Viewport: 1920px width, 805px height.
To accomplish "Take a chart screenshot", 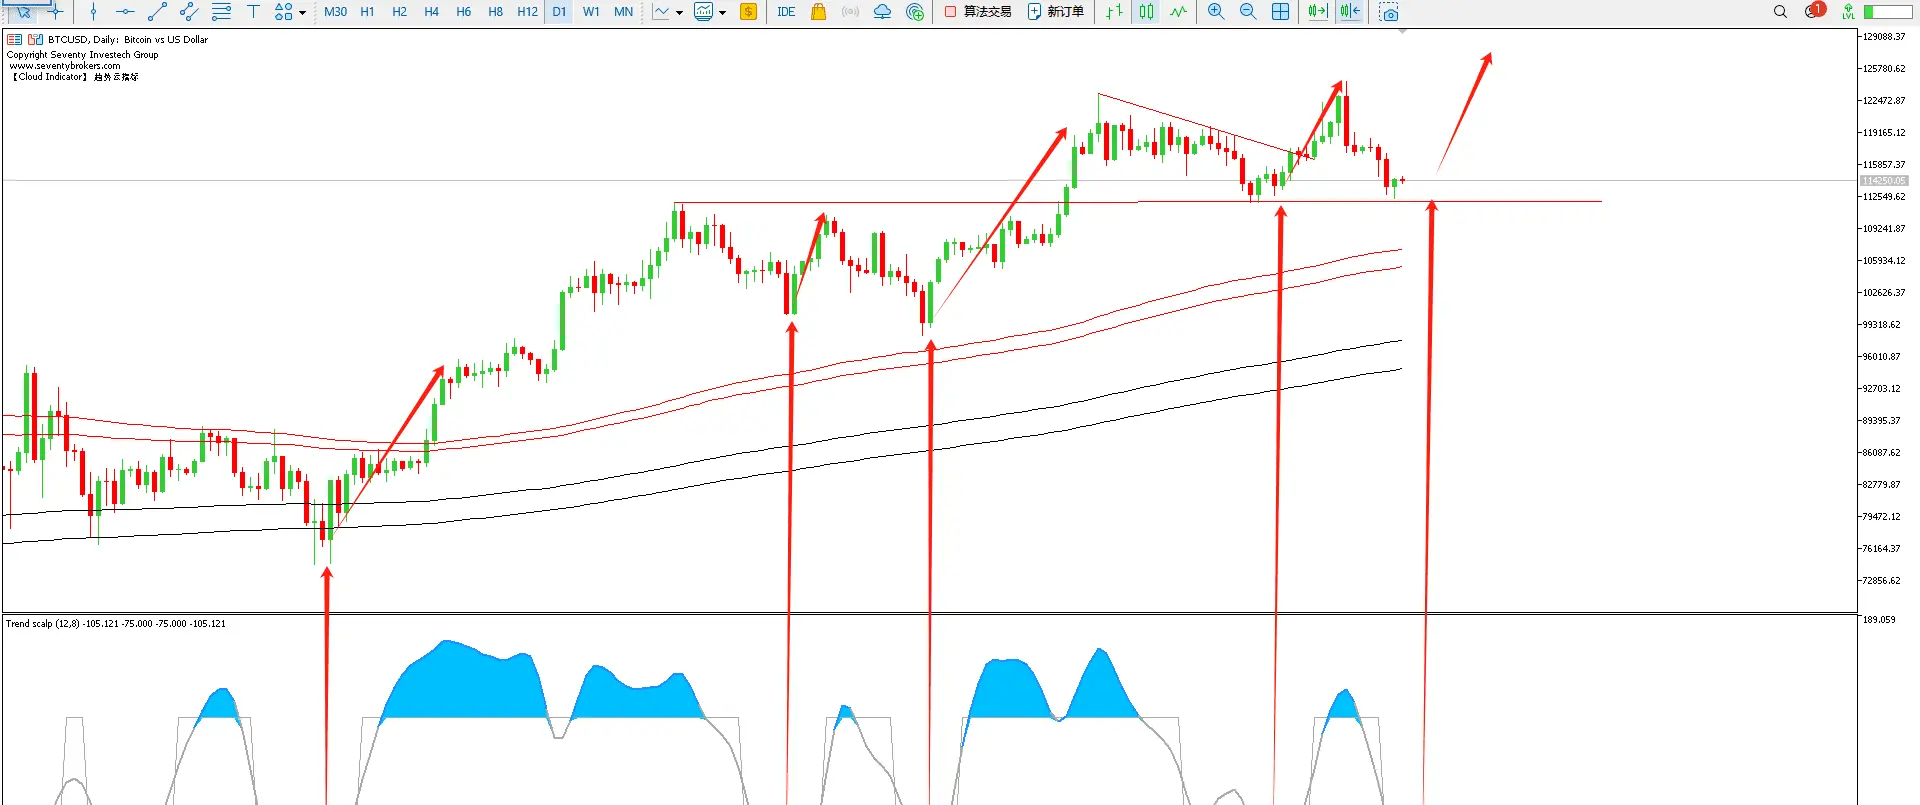I will coord(1389,12).
